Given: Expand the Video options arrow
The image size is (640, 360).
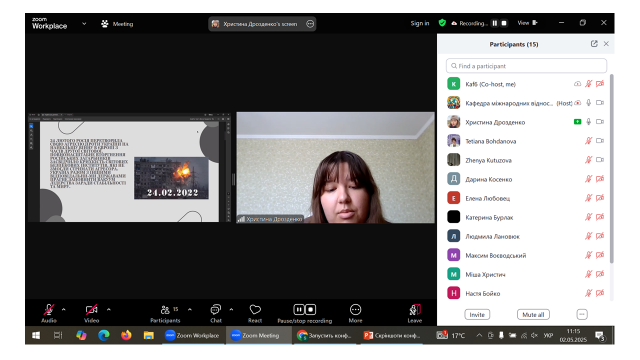Looking at the screenshot, I should (109, 310).
